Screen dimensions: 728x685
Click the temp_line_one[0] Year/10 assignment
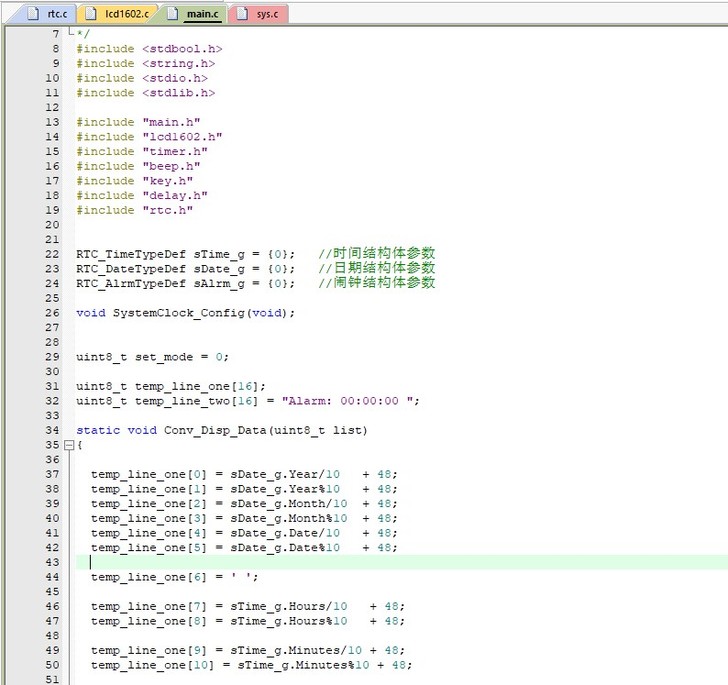pyautogui.click(x=244, y=474)
